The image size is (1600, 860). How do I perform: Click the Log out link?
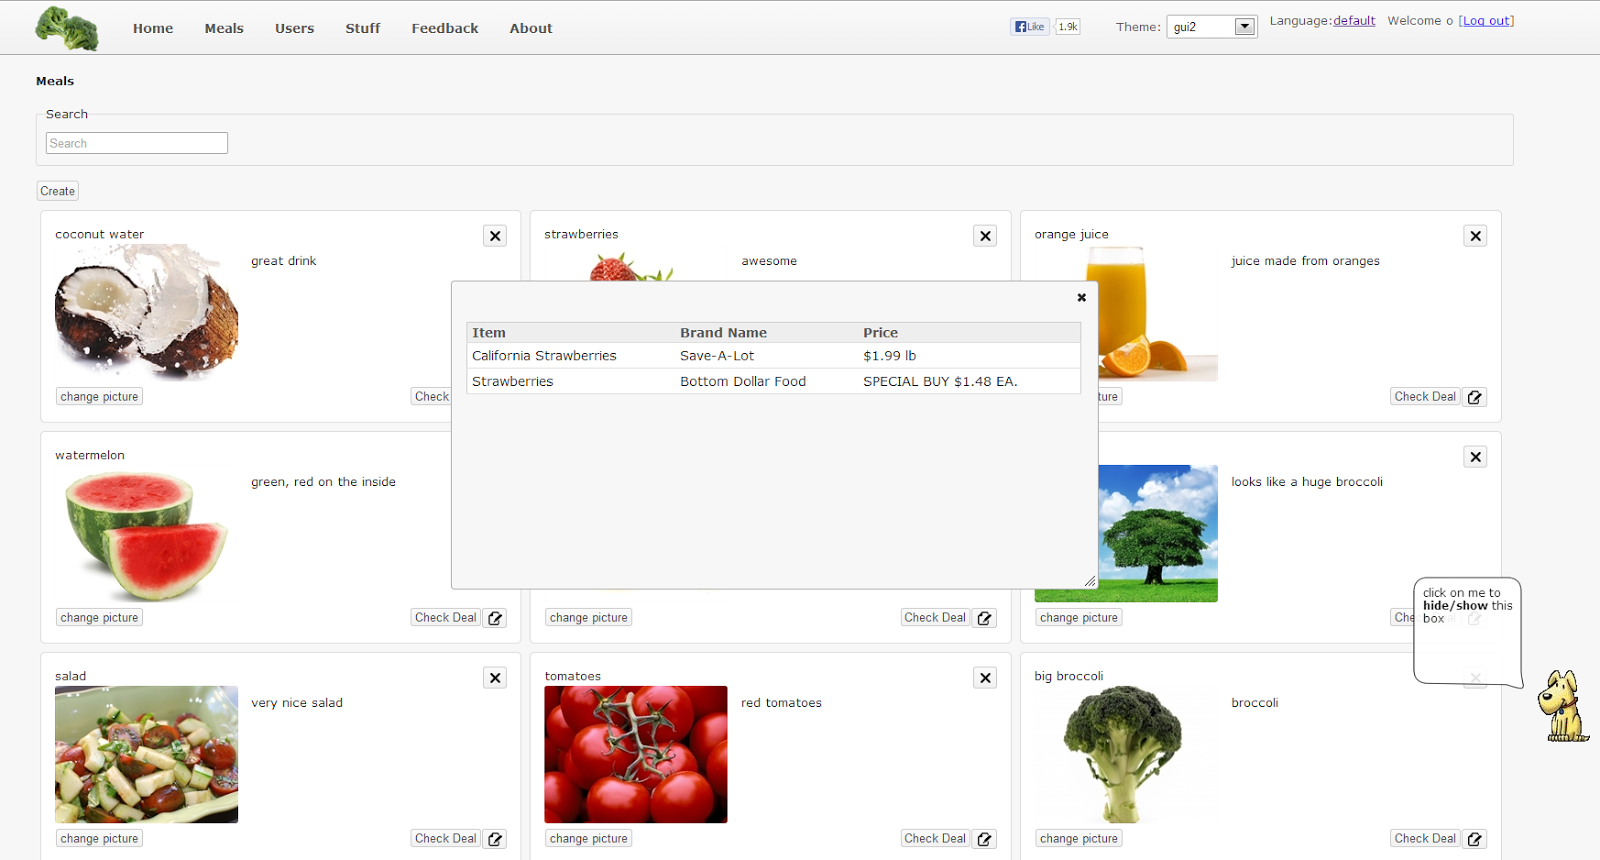tap(1486, 21)
